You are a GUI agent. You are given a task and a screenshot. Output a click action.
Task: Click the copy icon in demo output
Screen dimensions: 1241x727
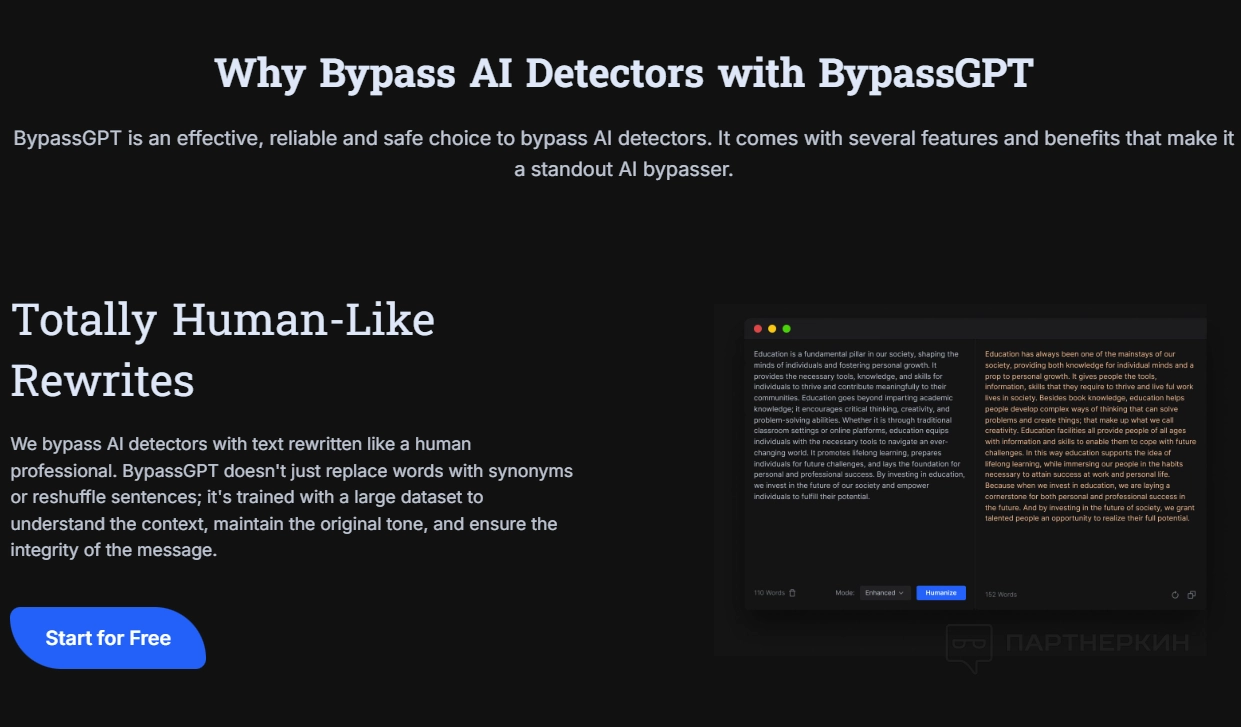(1191, 594)
